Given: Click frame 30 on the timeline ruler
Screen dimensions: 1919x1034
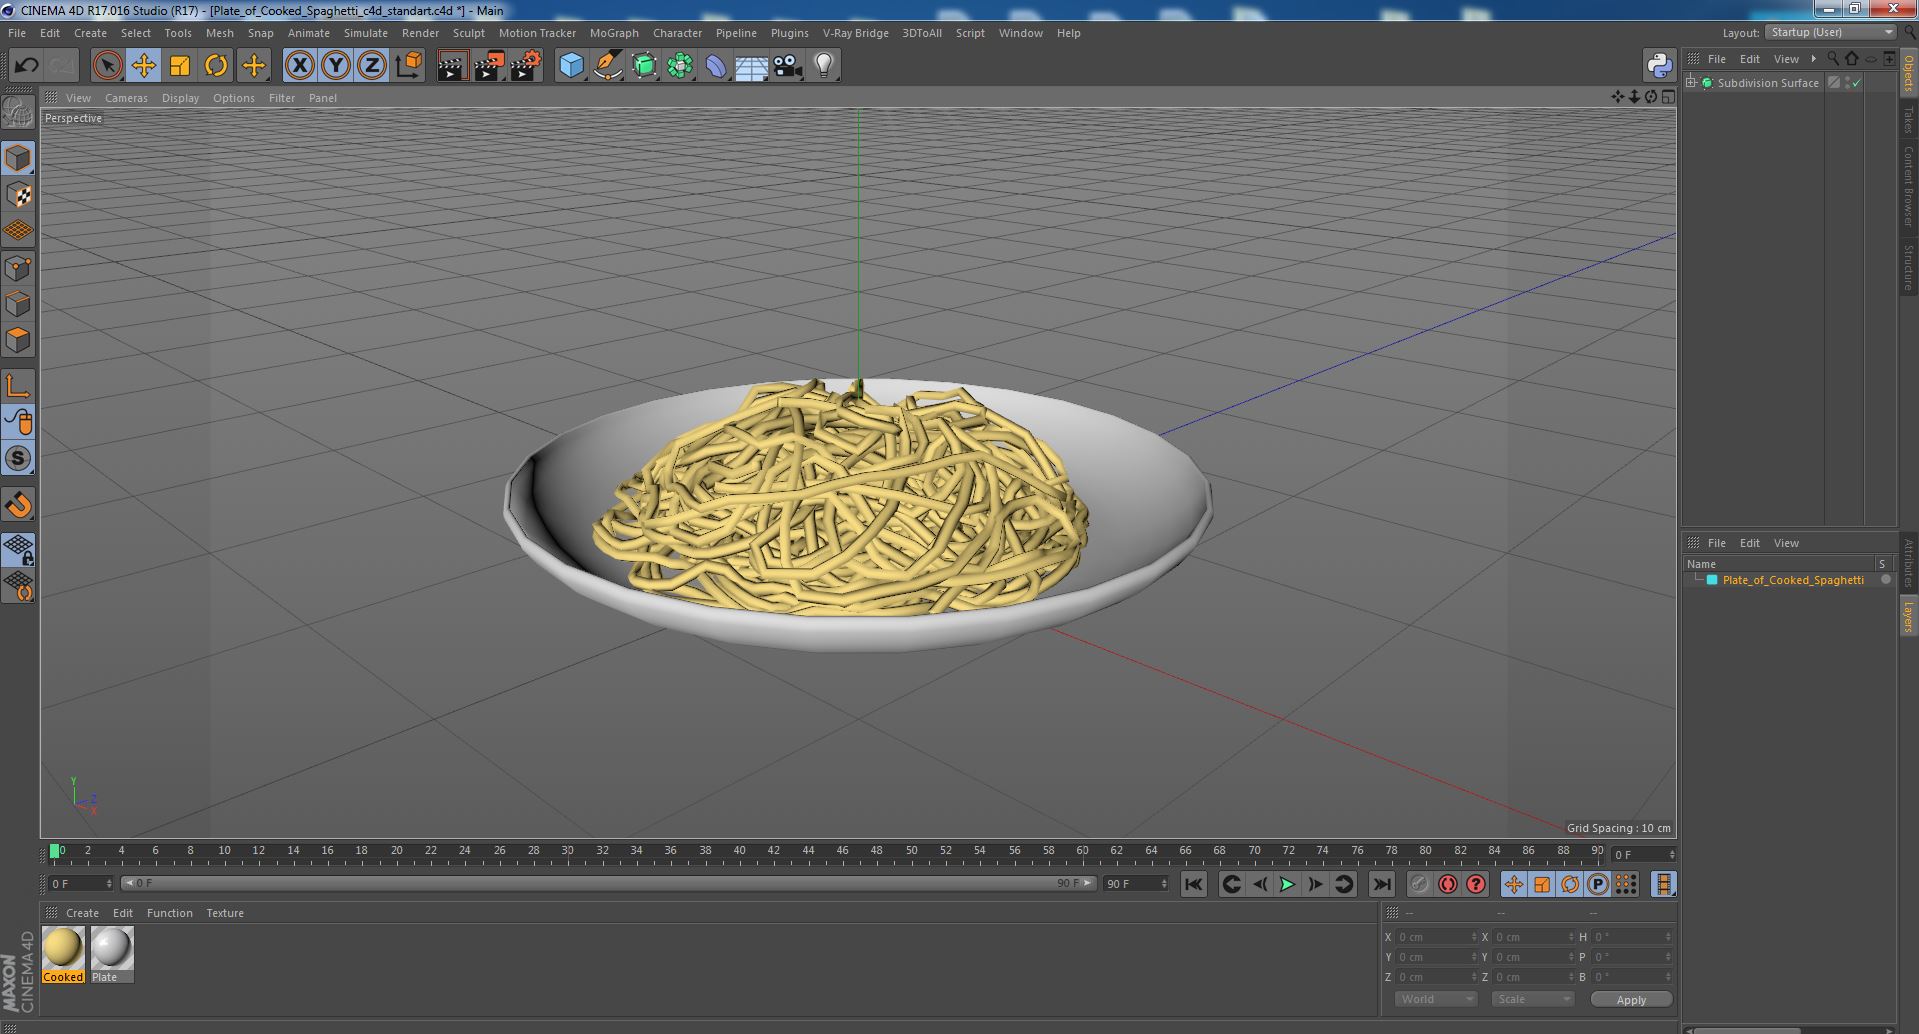Looking at the screenshot, I should coord(567,853).
